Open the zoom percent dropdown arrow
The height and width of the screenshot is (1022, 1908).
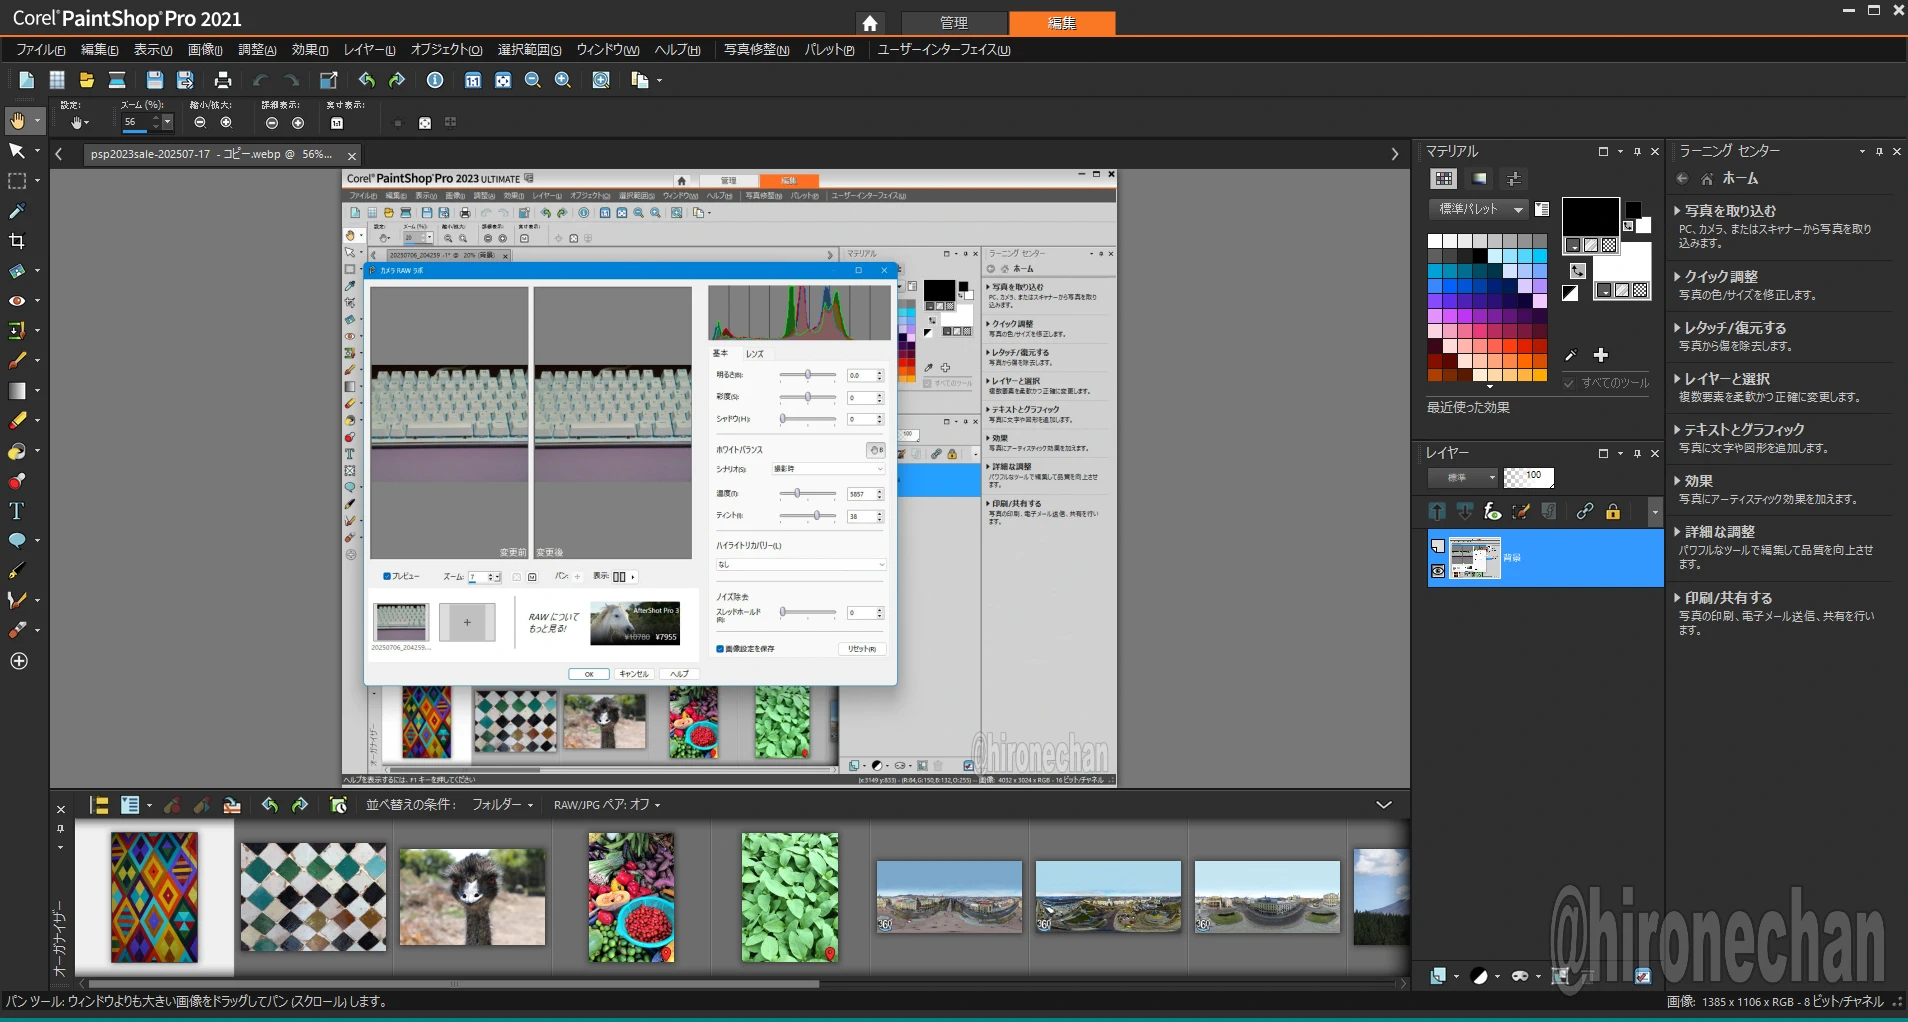tap(167, 122)
